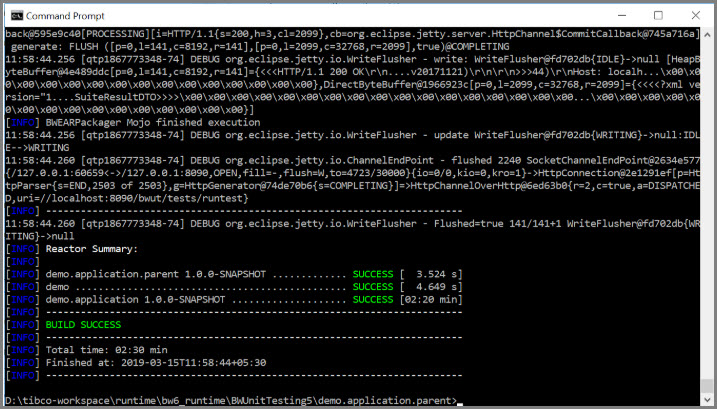
Task: Click the blue INFO tag beside BUILD SUCCESS
Action: pos(22,324)
